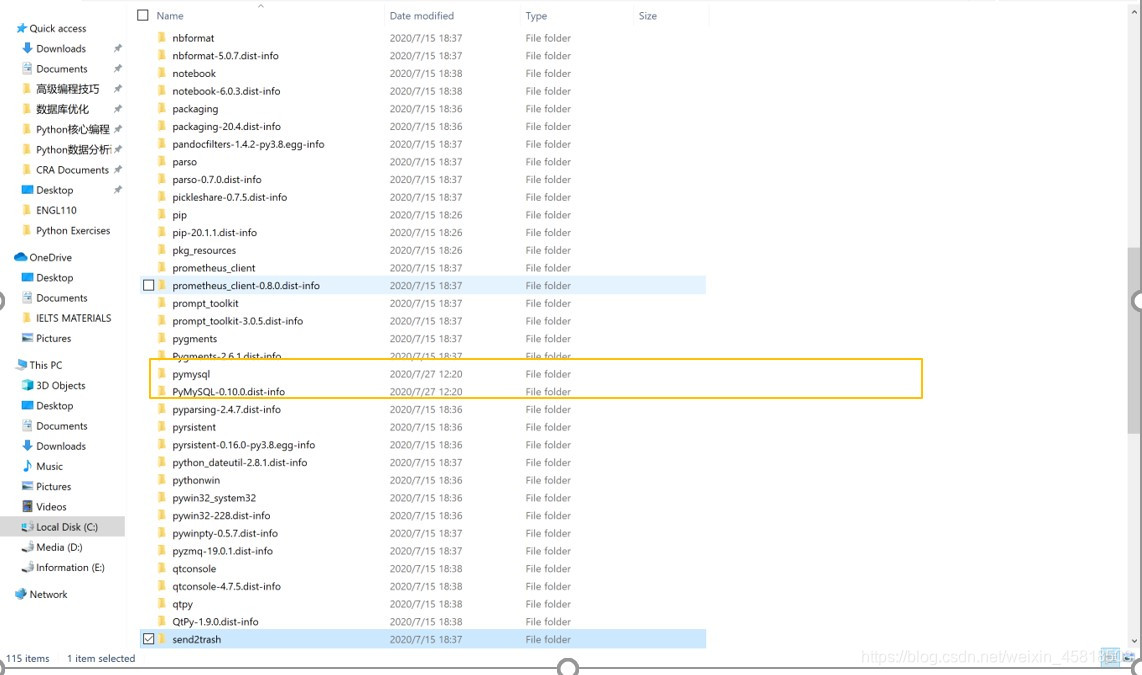Click the Network icon in sidebar
The width and height of the screenshot is (1142, 675).
(20, 594)
